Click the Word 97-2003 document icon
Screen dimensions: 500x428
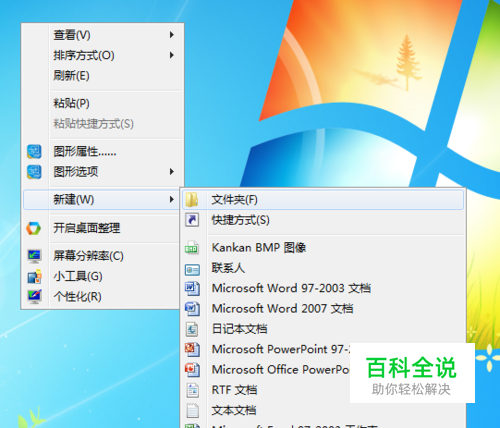[192, 289]
